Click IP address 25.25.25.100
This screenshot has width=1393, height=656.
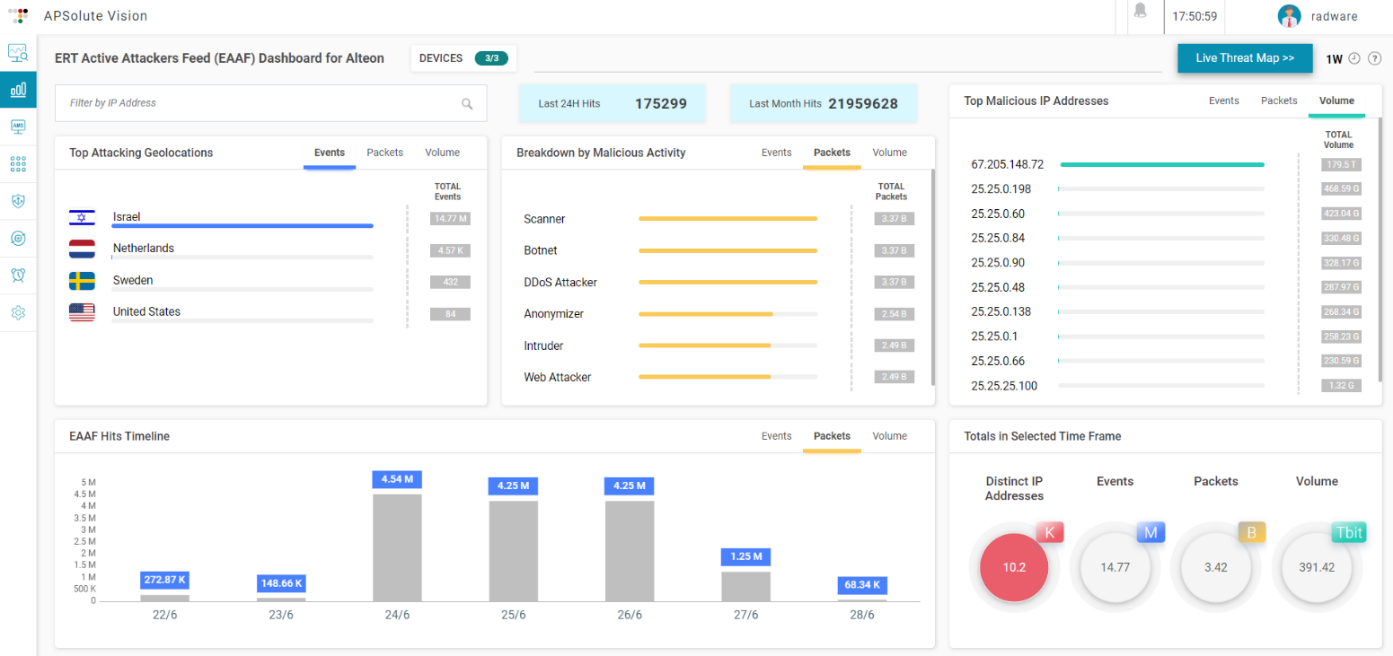[1004, 386]
